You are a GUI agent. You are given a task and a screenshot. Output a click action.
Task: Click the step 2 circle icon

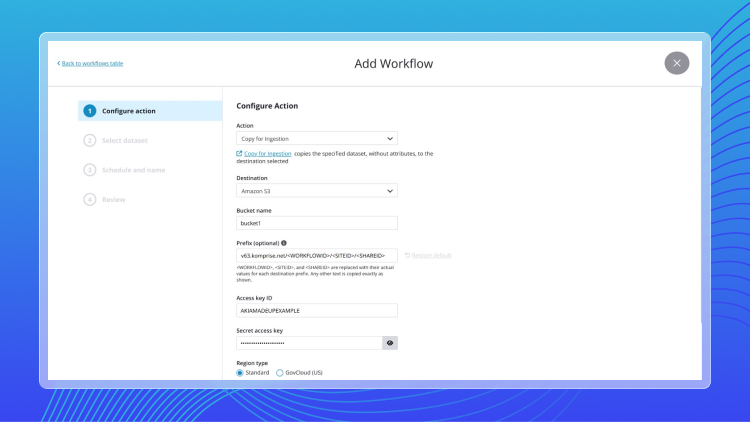pos(90,141)
